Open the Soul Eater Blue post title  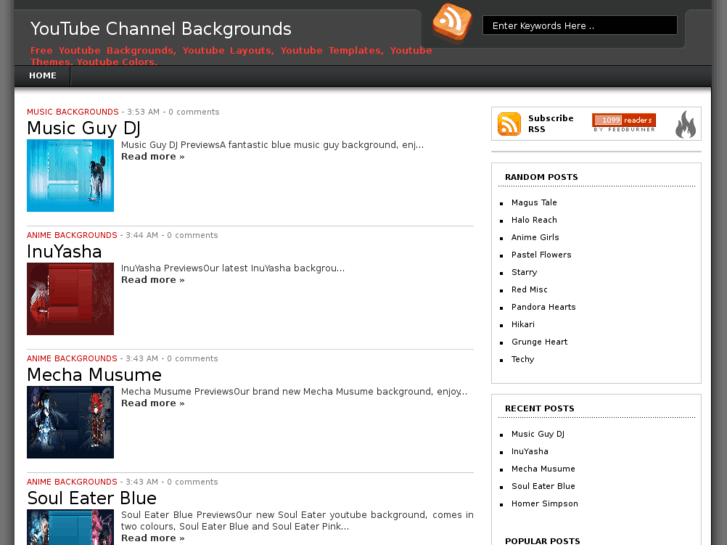(92, 498)
